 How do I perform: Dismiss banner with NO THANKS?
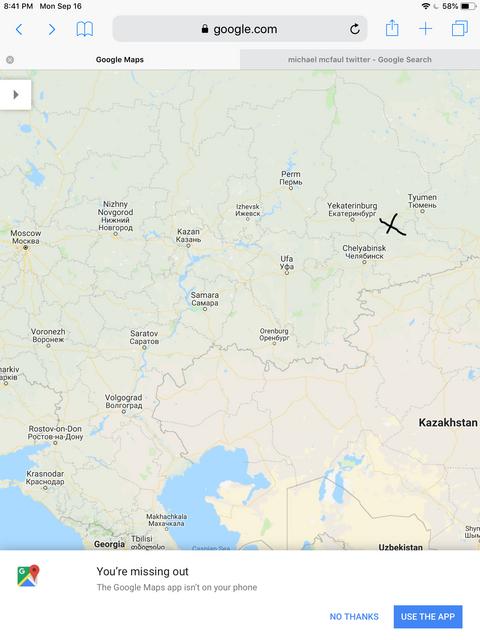coord(354,617)
